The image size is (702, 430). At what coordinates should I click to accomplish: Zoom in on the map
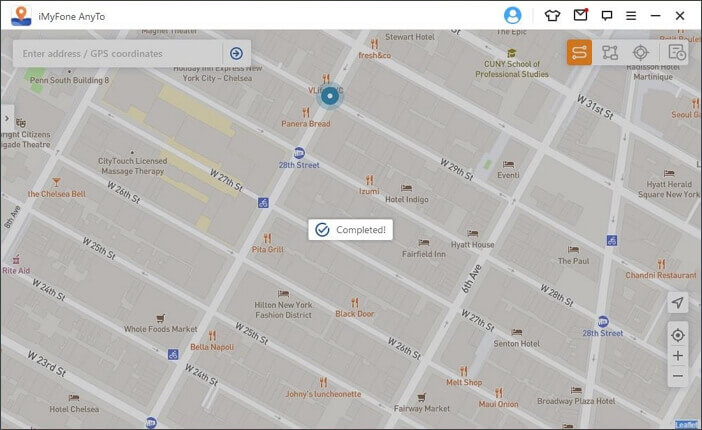coord(678,356)
